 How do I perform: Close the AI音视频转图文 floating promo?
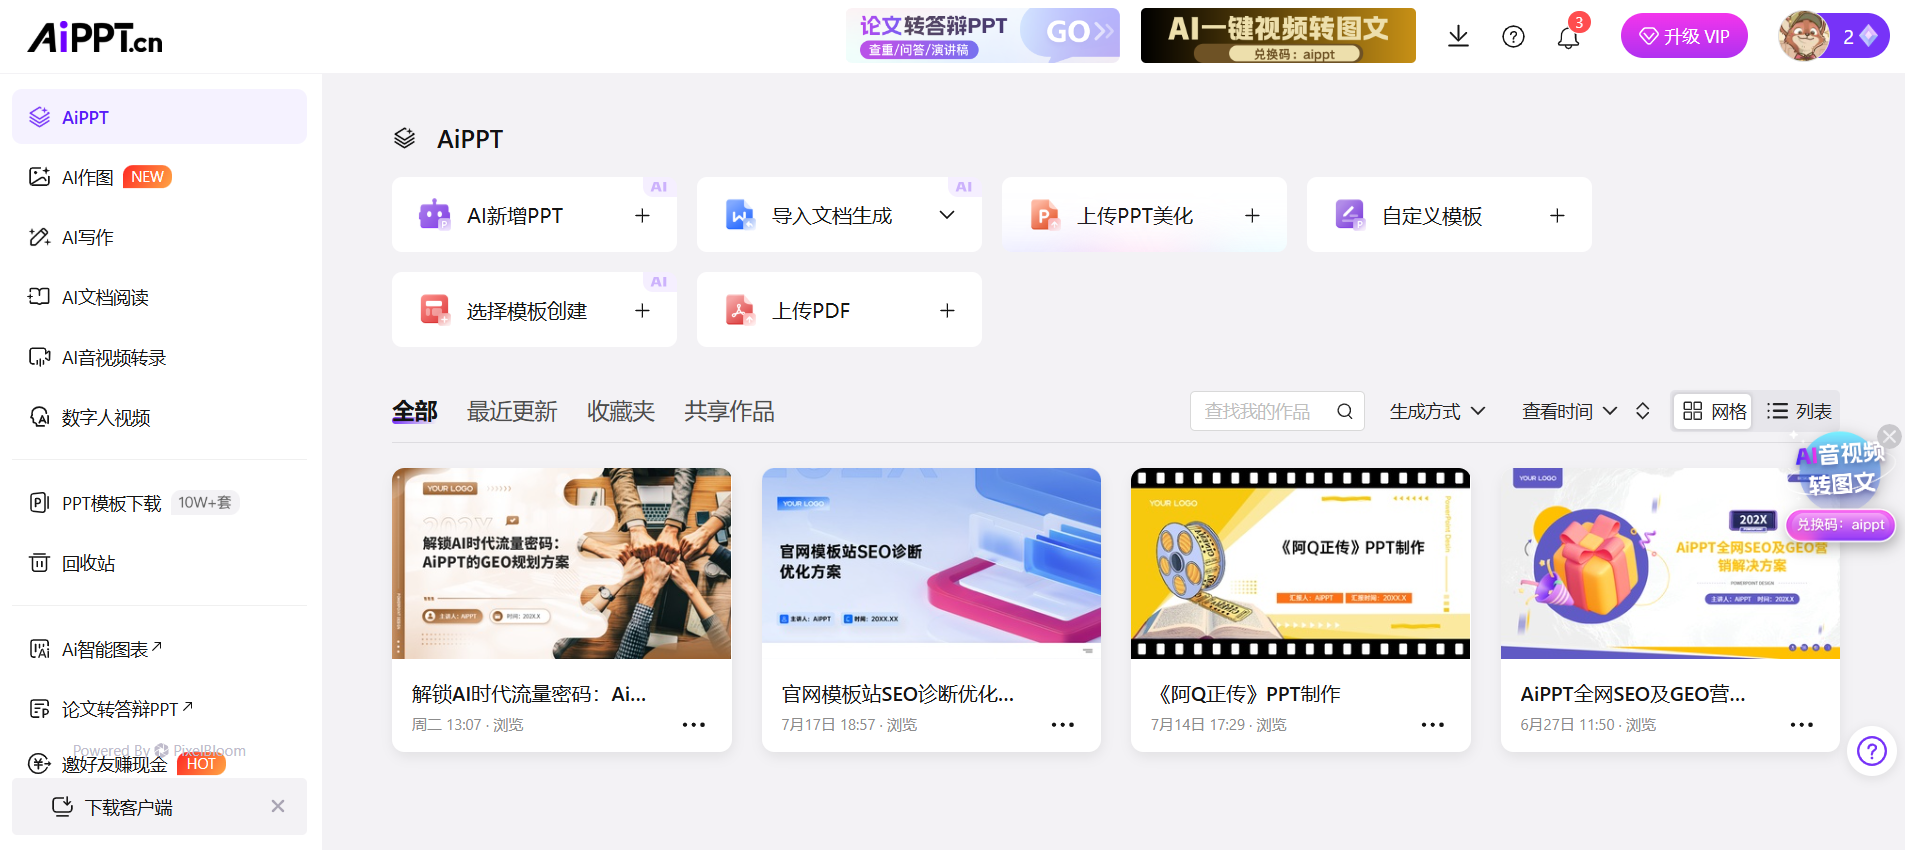click(x=1888, y=436)
